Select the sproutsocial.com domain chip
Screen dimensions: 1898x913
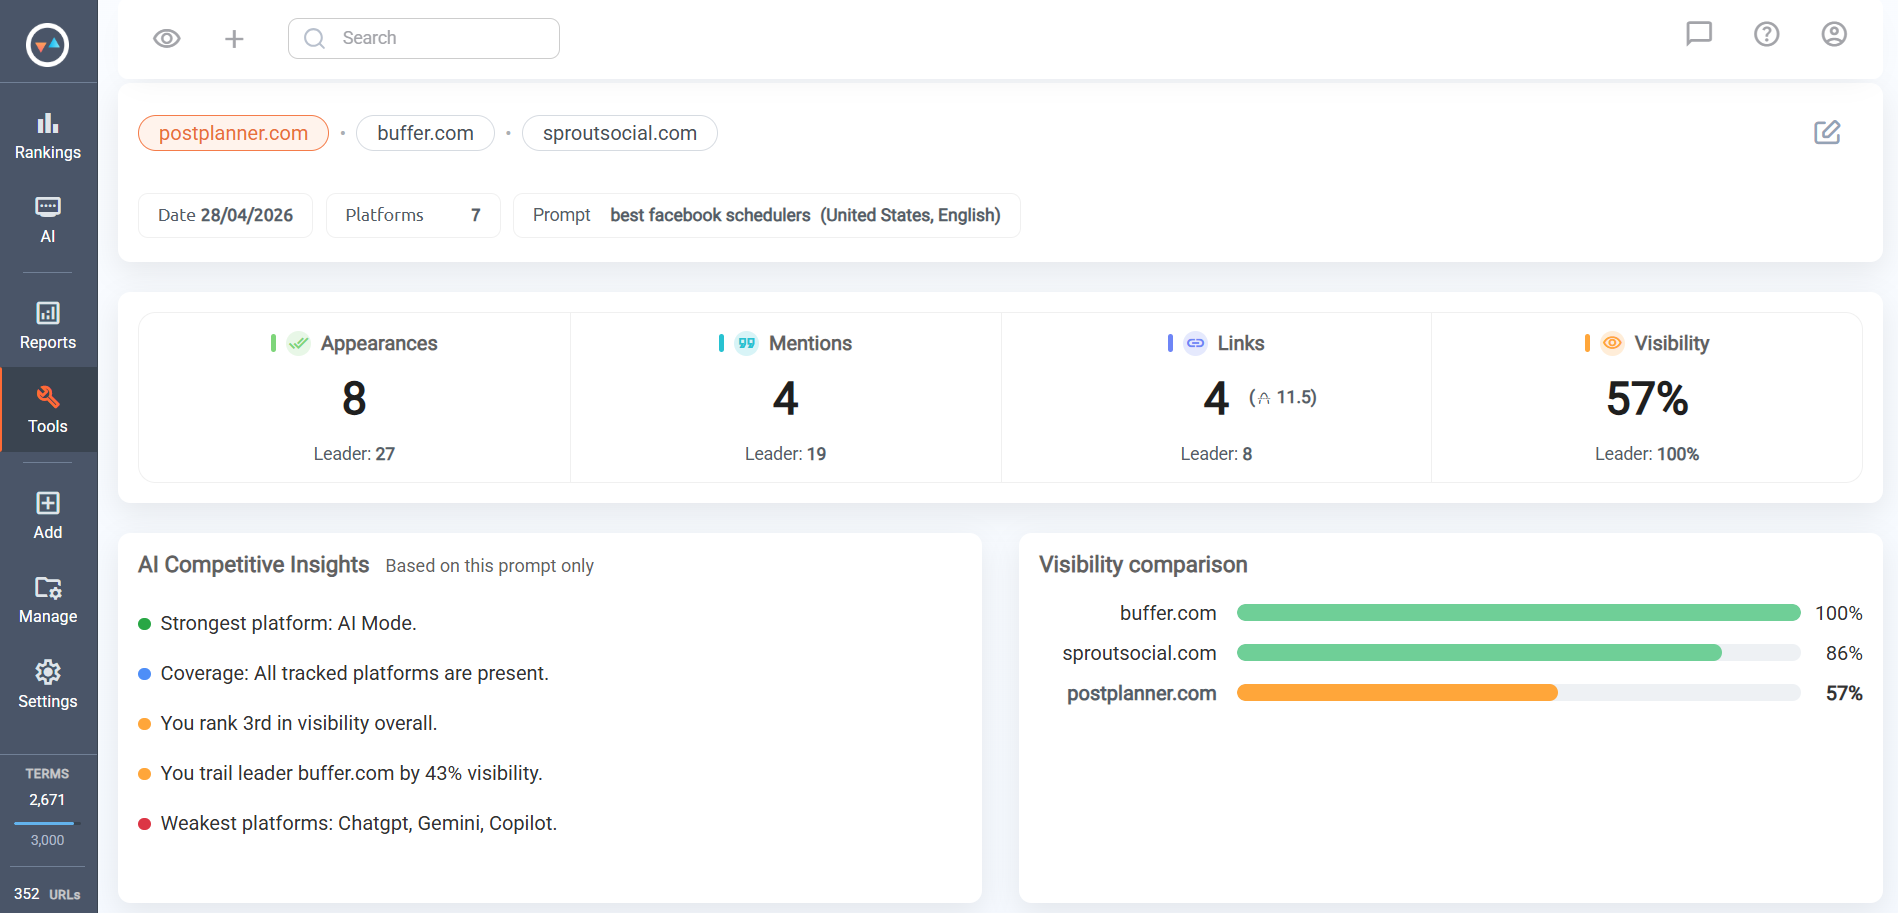620,133
